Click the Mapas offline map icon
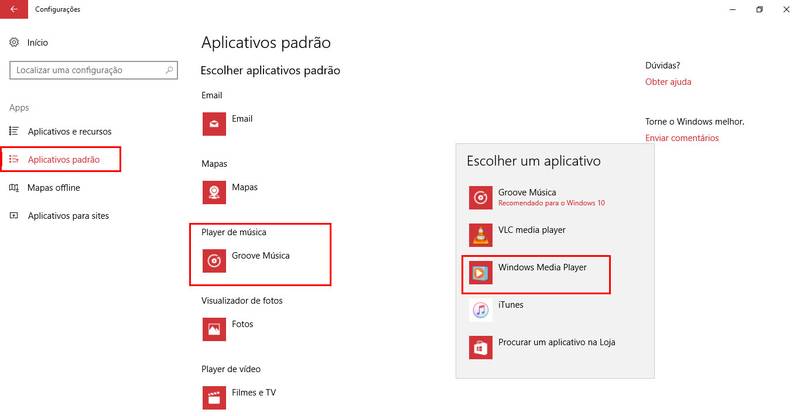 [14, 187]
